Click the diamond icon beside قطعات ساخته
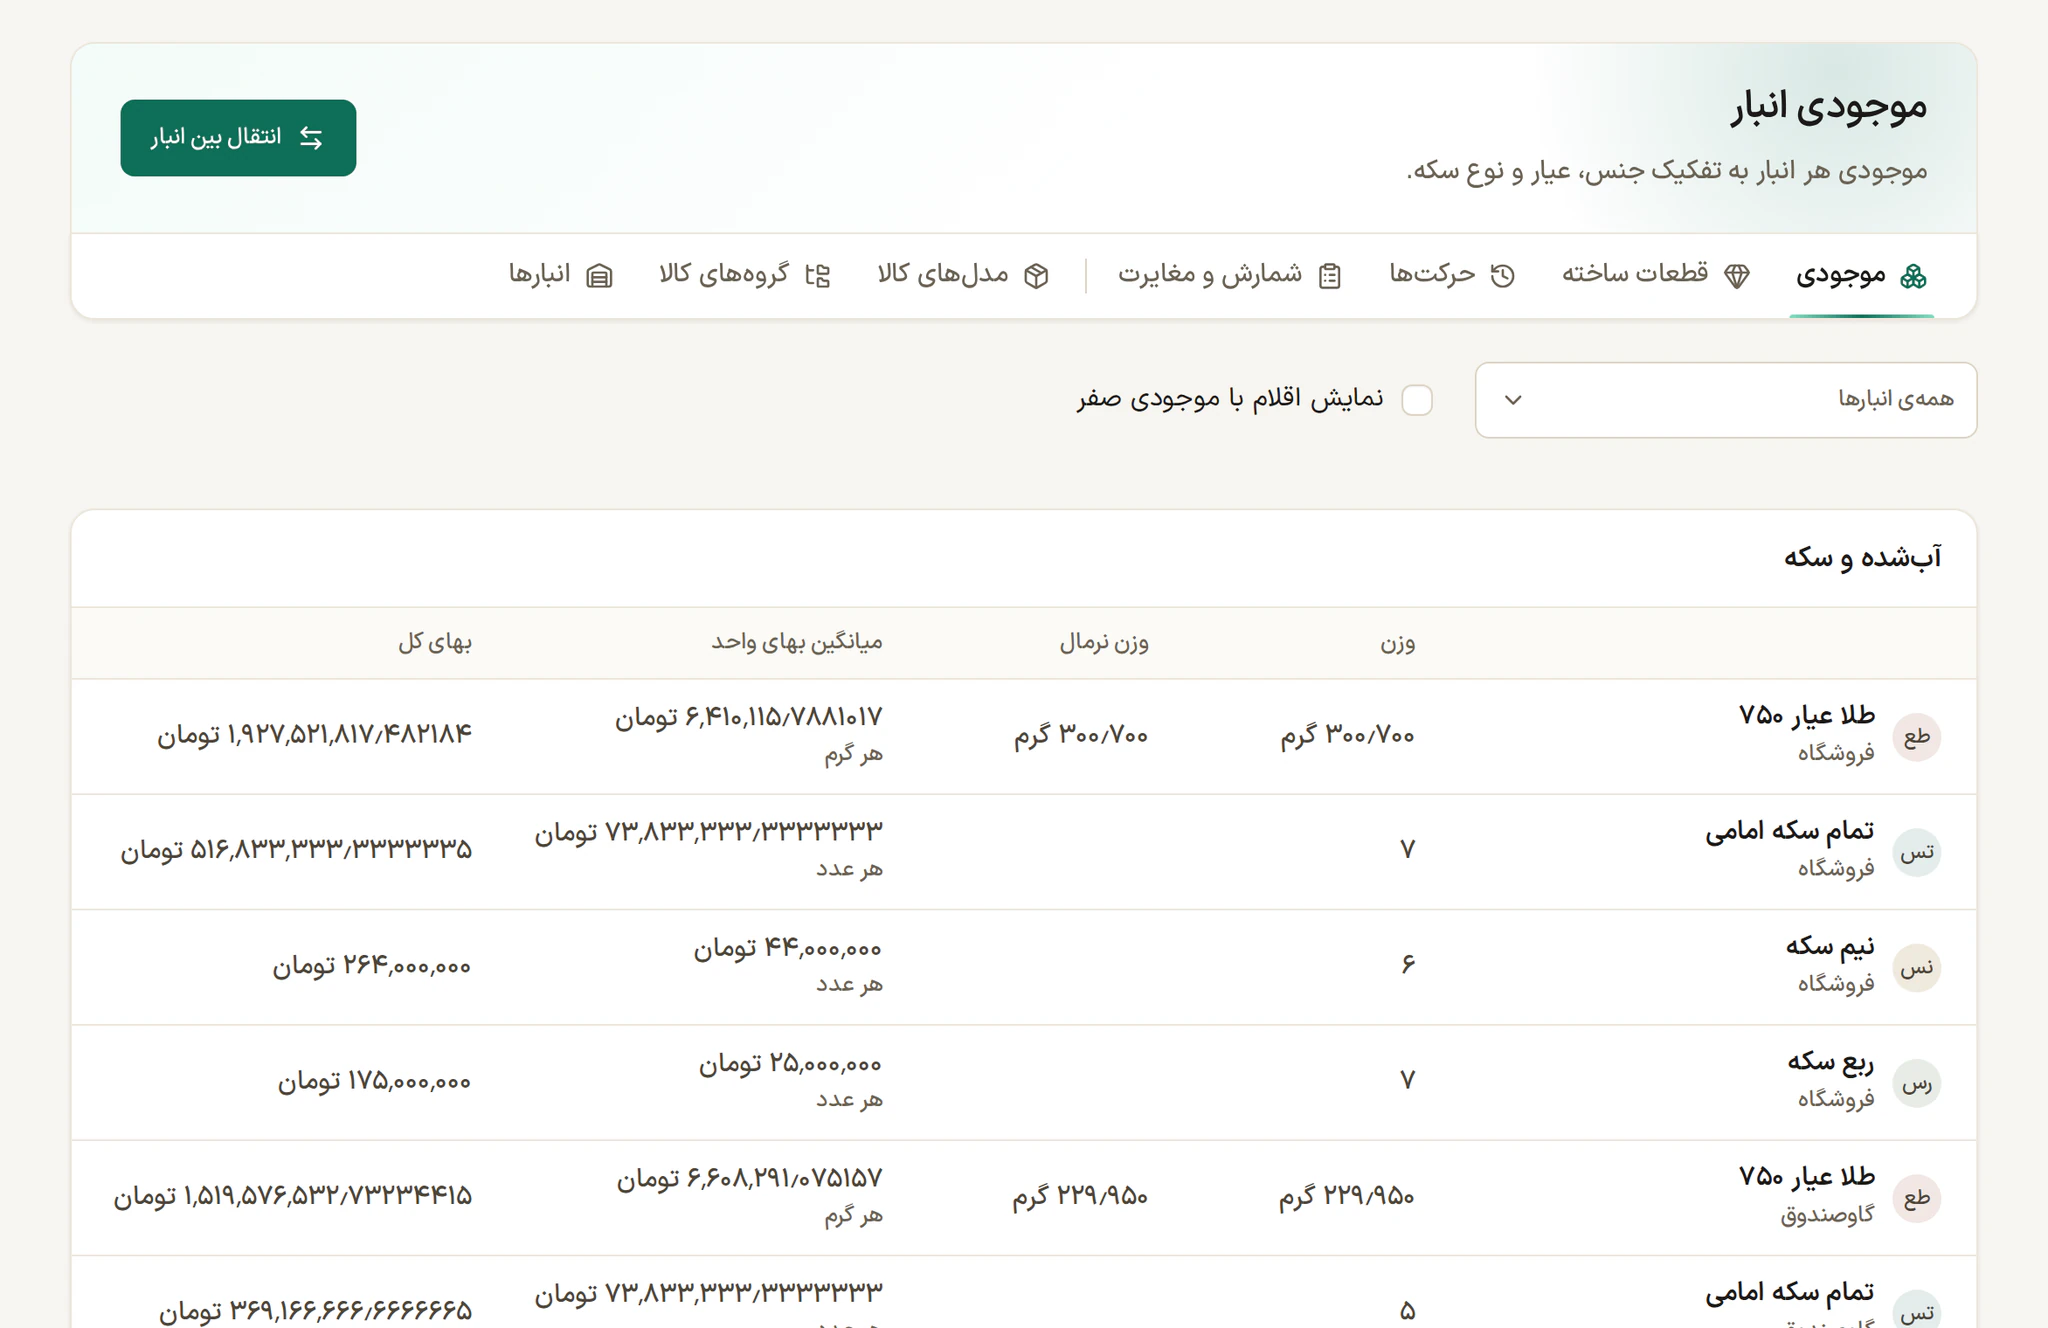The height and width of the screenshot is (1328, 2048). coord(1737,276)
